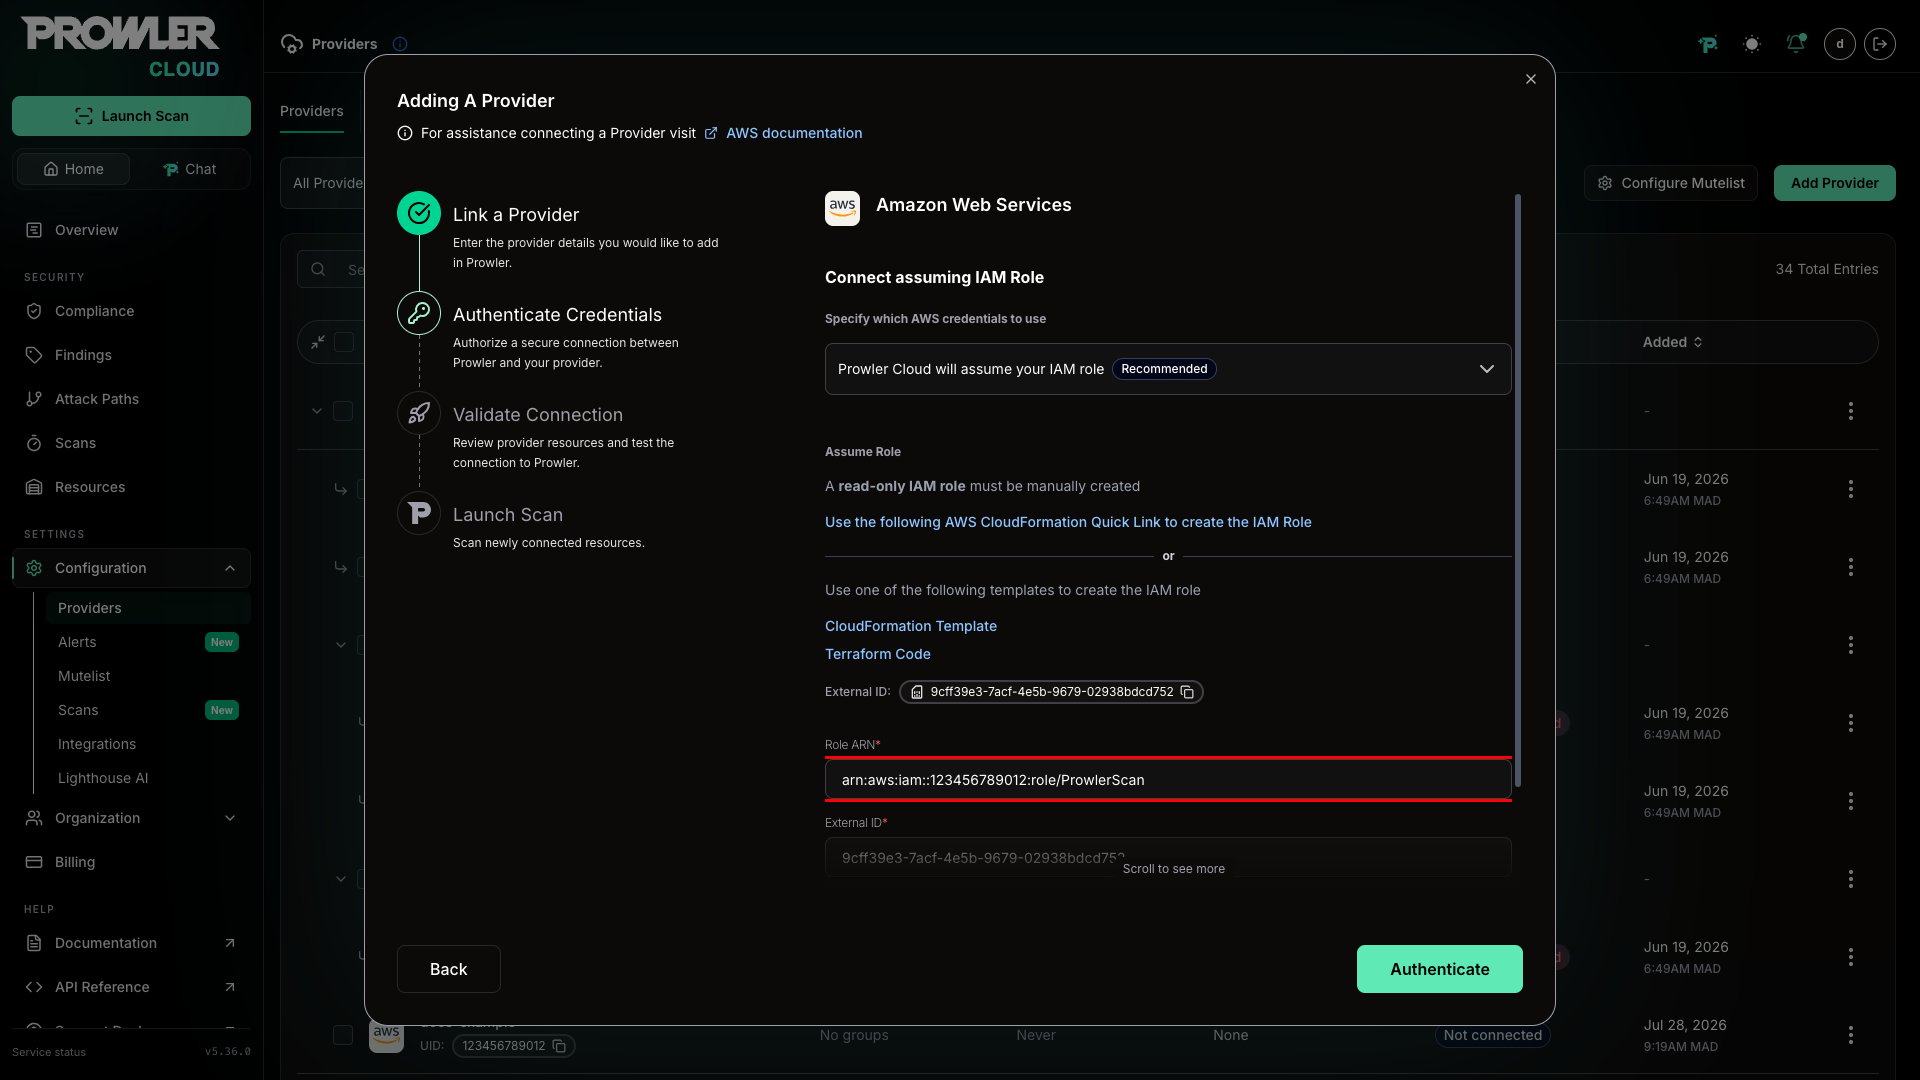The height and width of the screenshot is (1080, 1920).
Task: Open CloudFormation Quick Link for IAM Role
Action: point(1067,522)
